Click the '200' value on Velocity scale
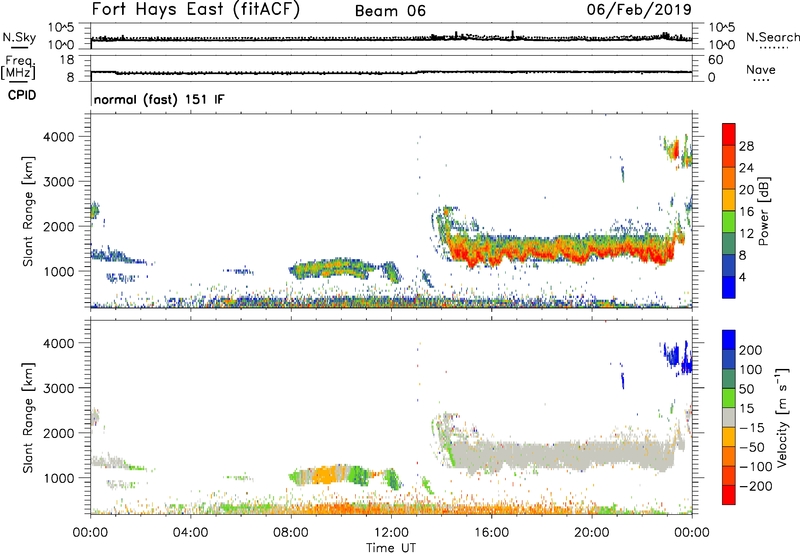800x554 pixels. (751, 350)
